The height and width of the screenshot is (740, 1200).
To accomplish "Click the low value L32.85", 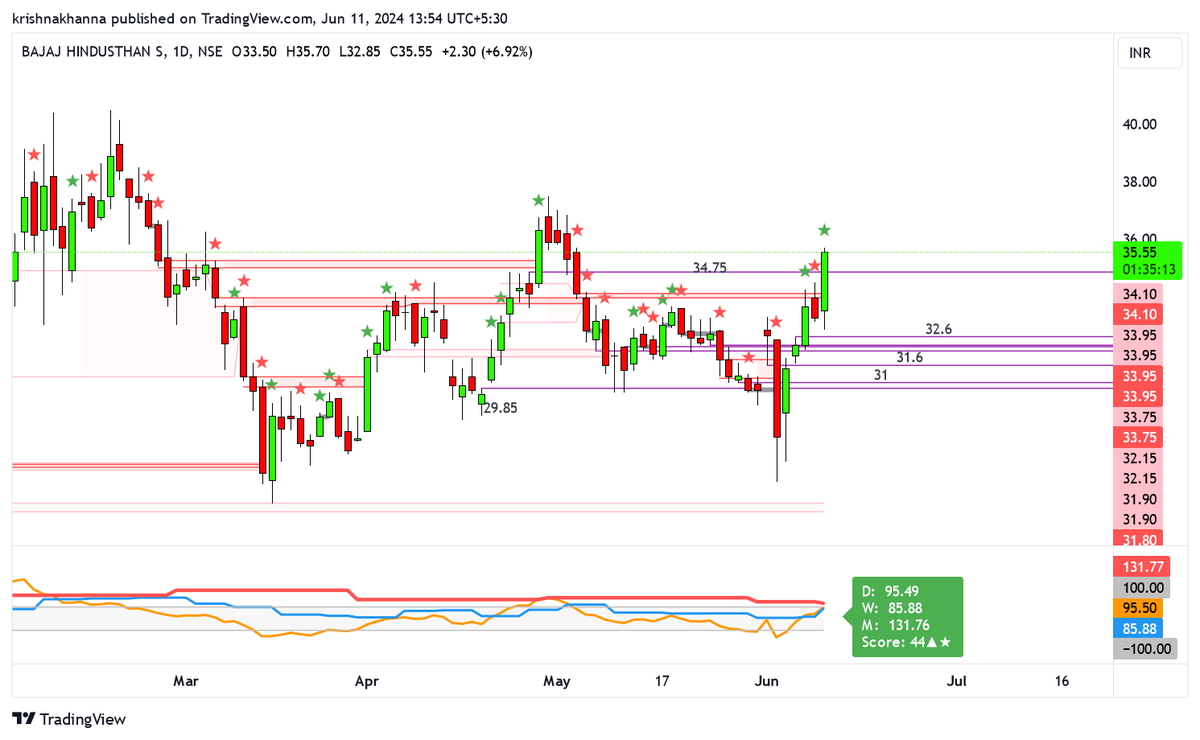I will 361,51.
